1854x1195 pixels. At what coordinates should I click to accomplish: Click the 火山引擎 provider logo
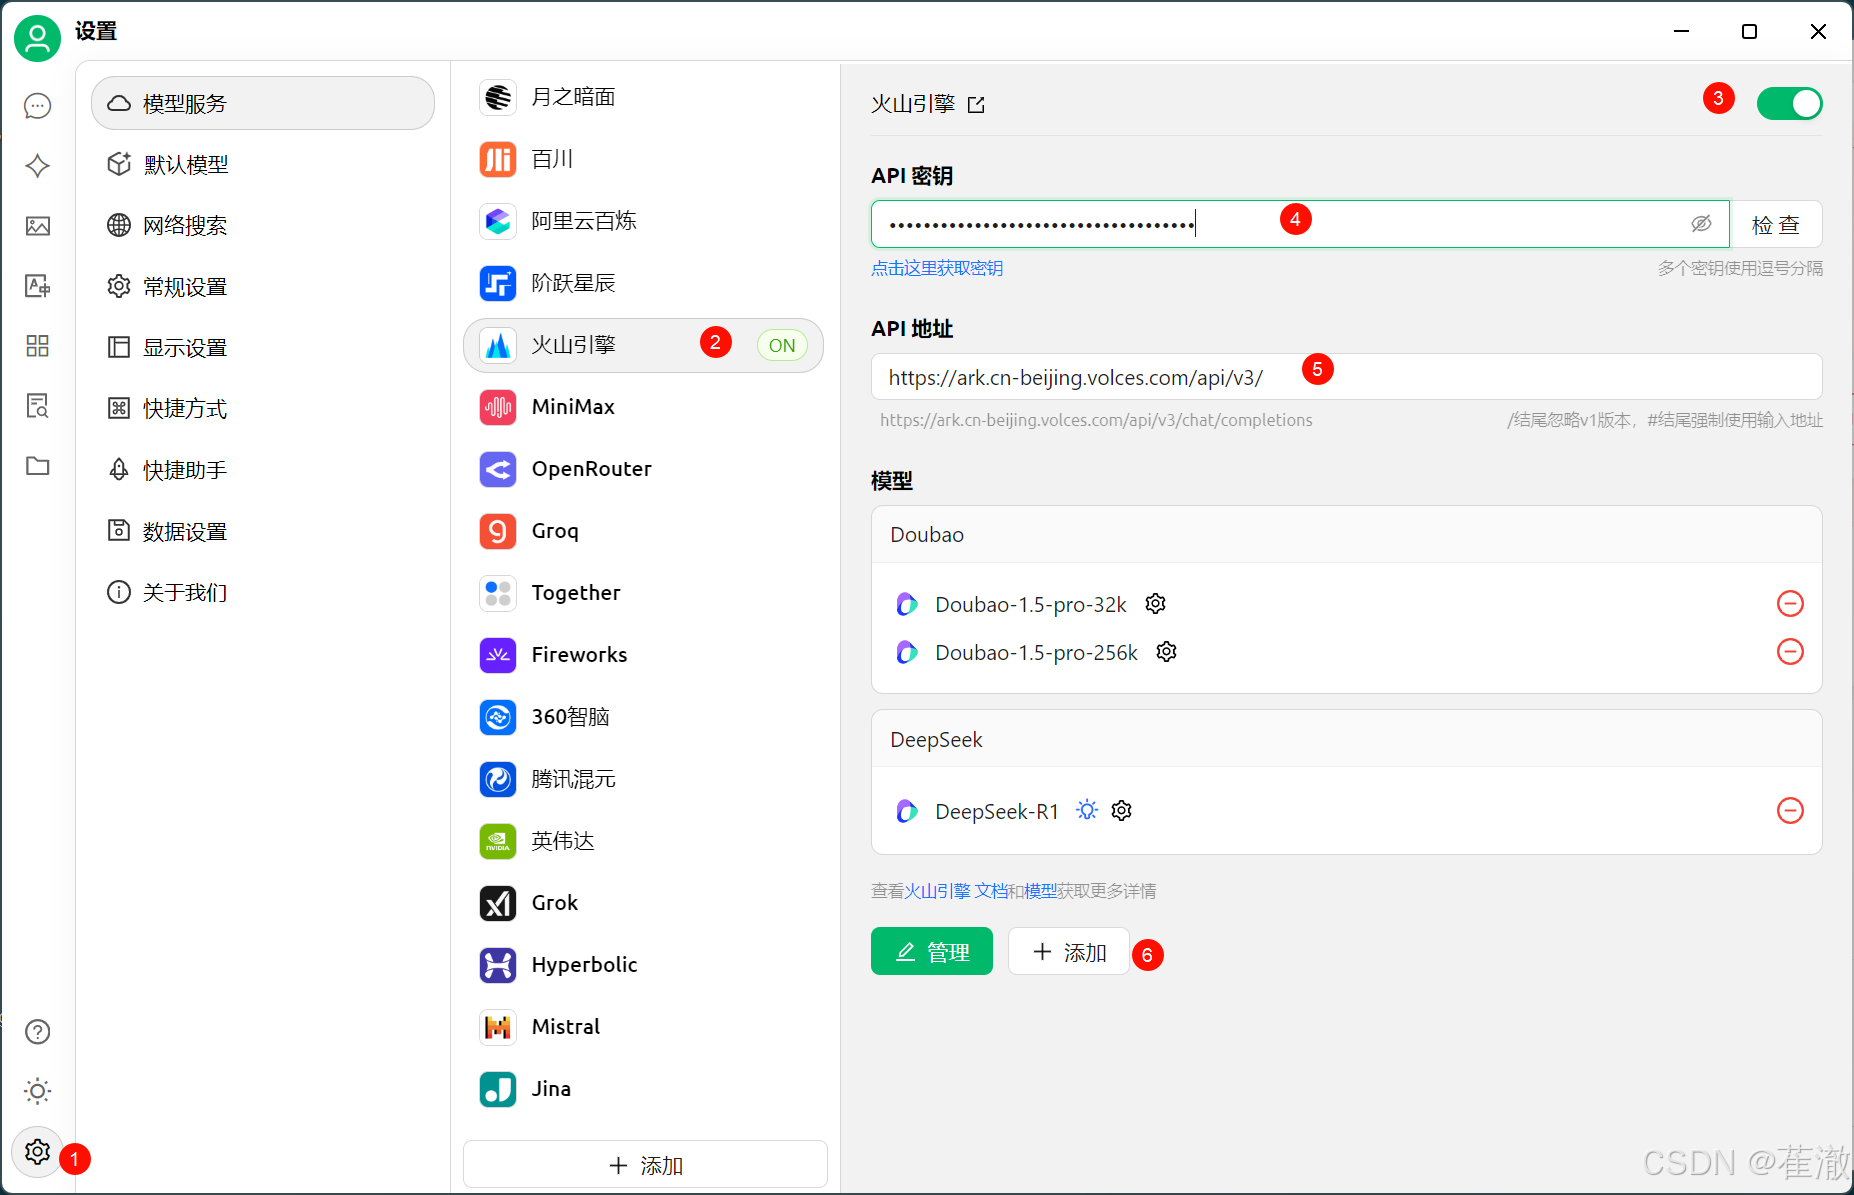pos(498,345)
